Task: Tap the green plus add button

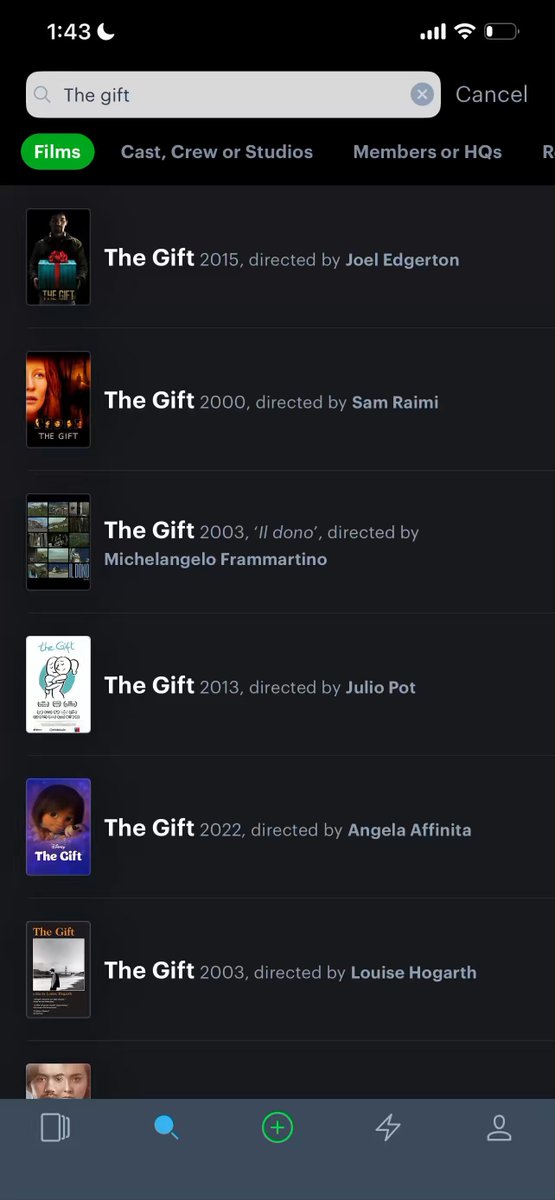Action: coord(277,1128)
